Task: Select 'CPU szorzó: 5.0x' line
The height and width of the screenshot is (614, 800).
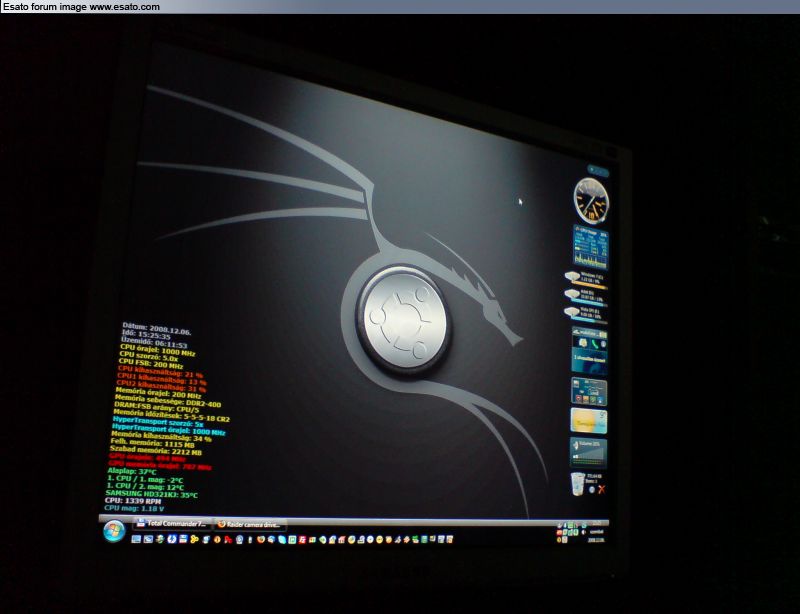Action: coord(148,356)
